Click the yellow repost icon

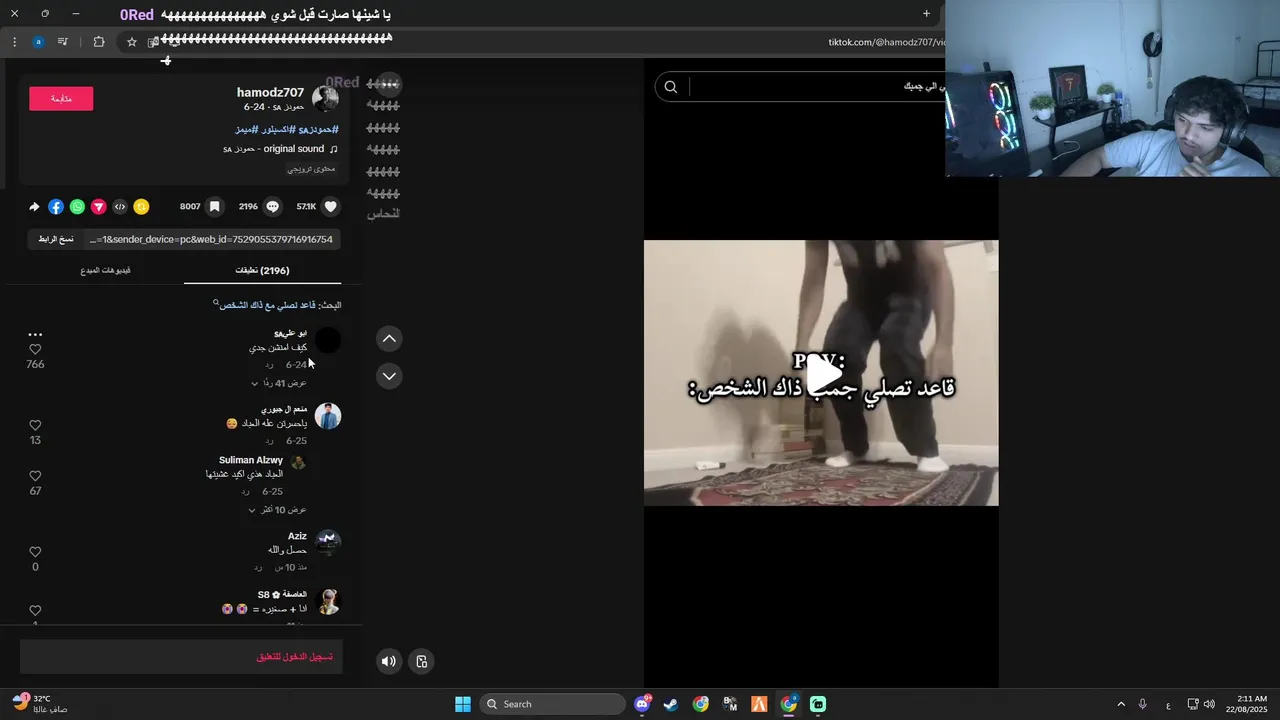[141, 207]
